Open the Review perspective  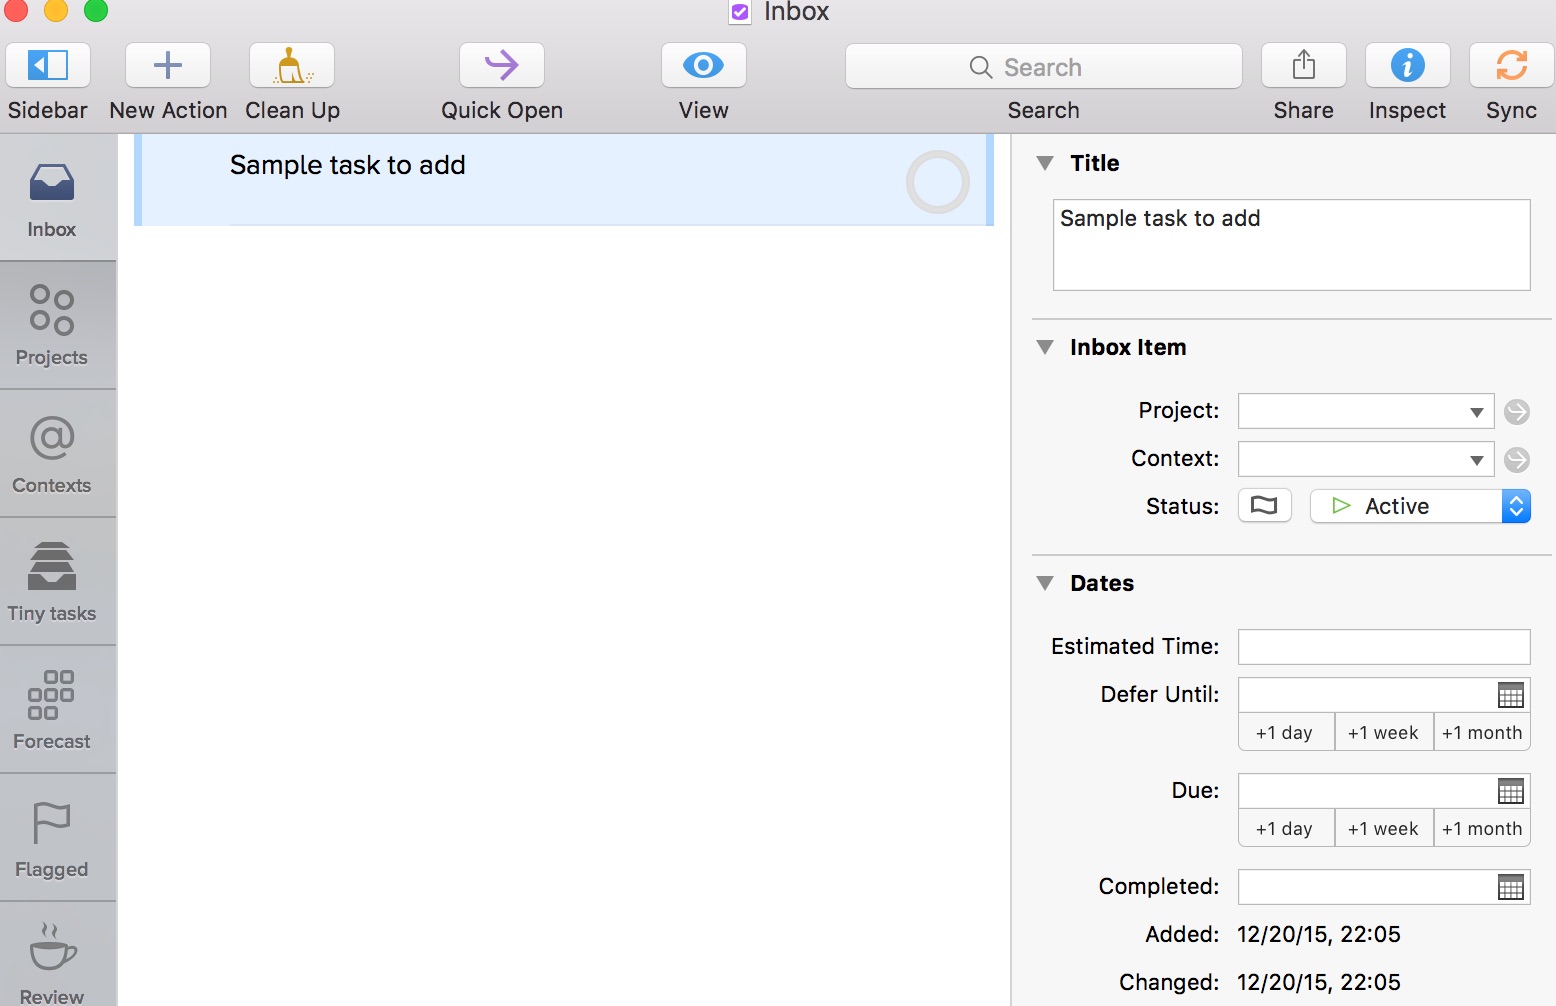52,955
